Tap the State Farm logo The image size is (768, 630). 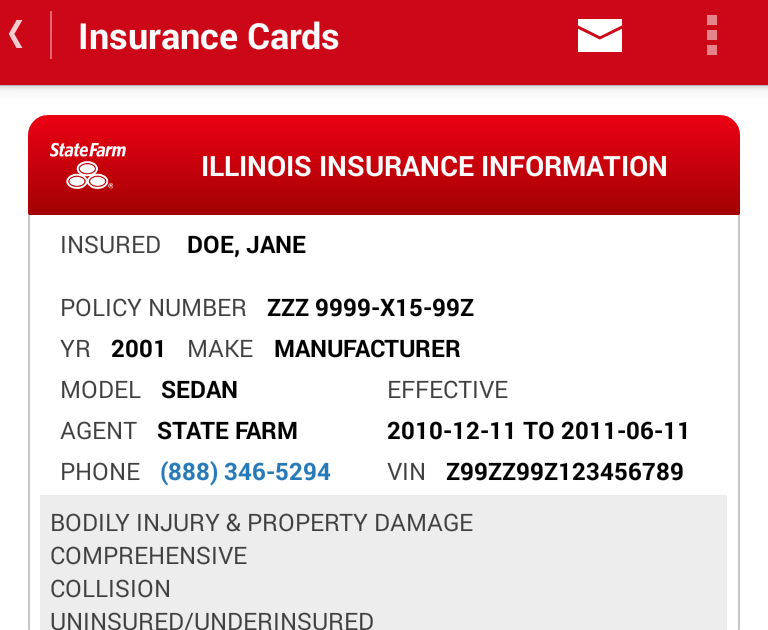click(x=88, y=166)
